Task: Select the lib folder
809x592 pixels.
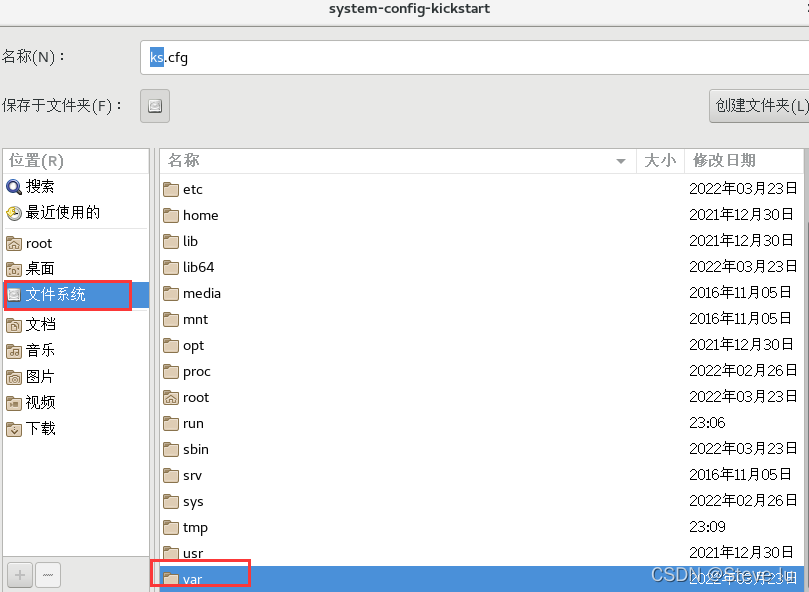Action: (481, 241)
